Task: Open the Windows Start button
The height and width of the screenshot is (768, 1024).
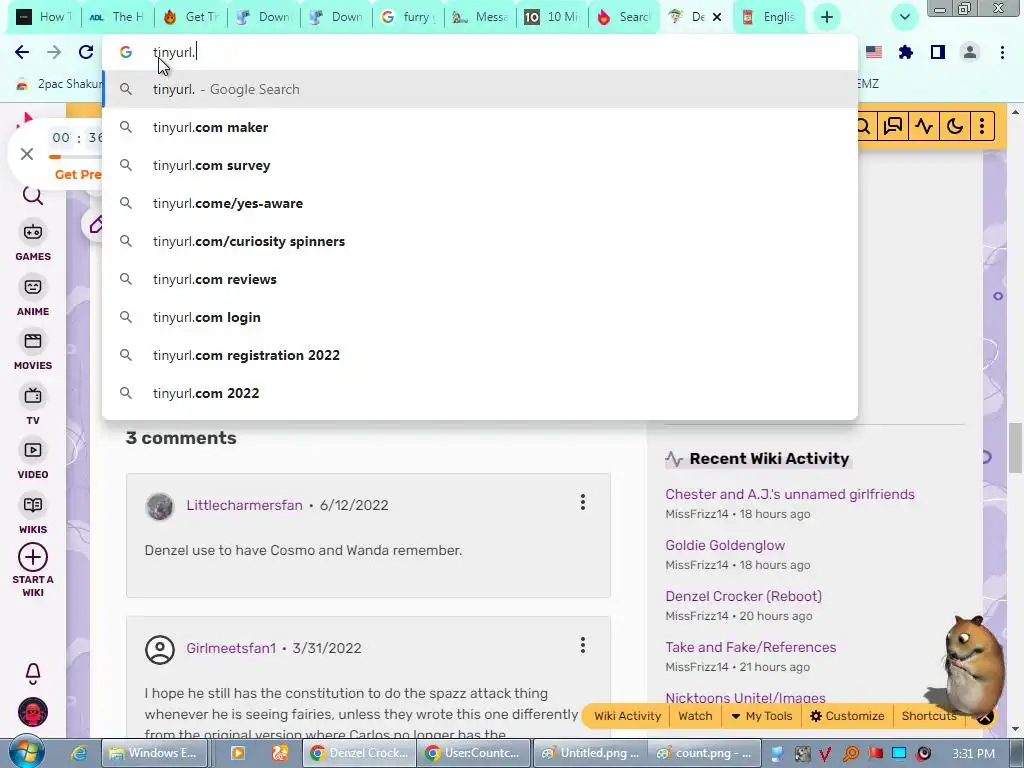Action: tap(26, 752)
